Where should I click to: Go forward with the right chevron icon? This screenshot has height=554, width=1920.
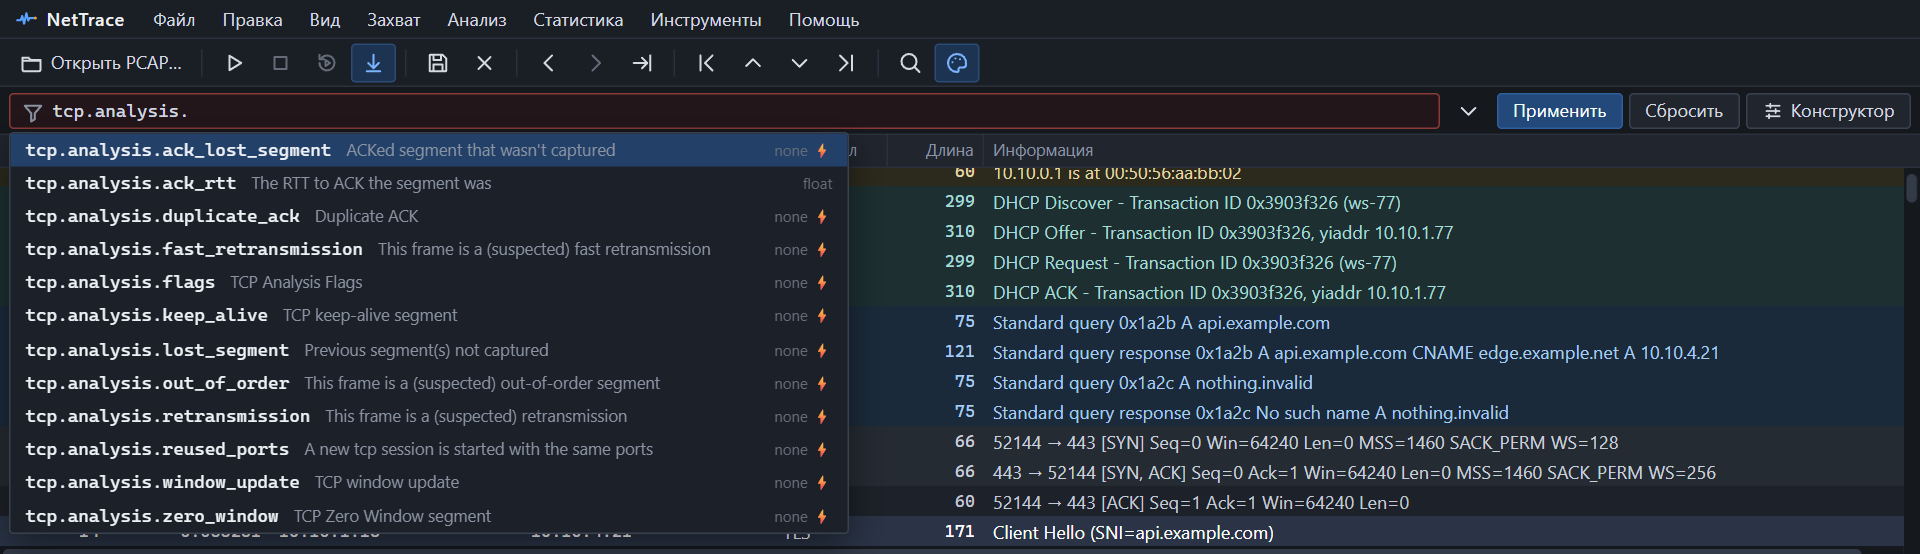pos(596,63)
